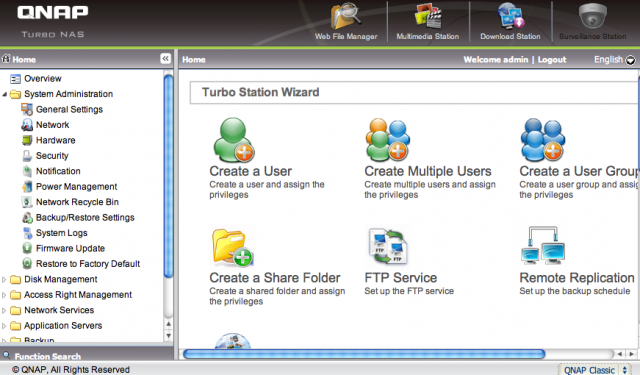The image size is (640, 375).
Task: Expand the Application Servers tree node
Action: point(4,326)
